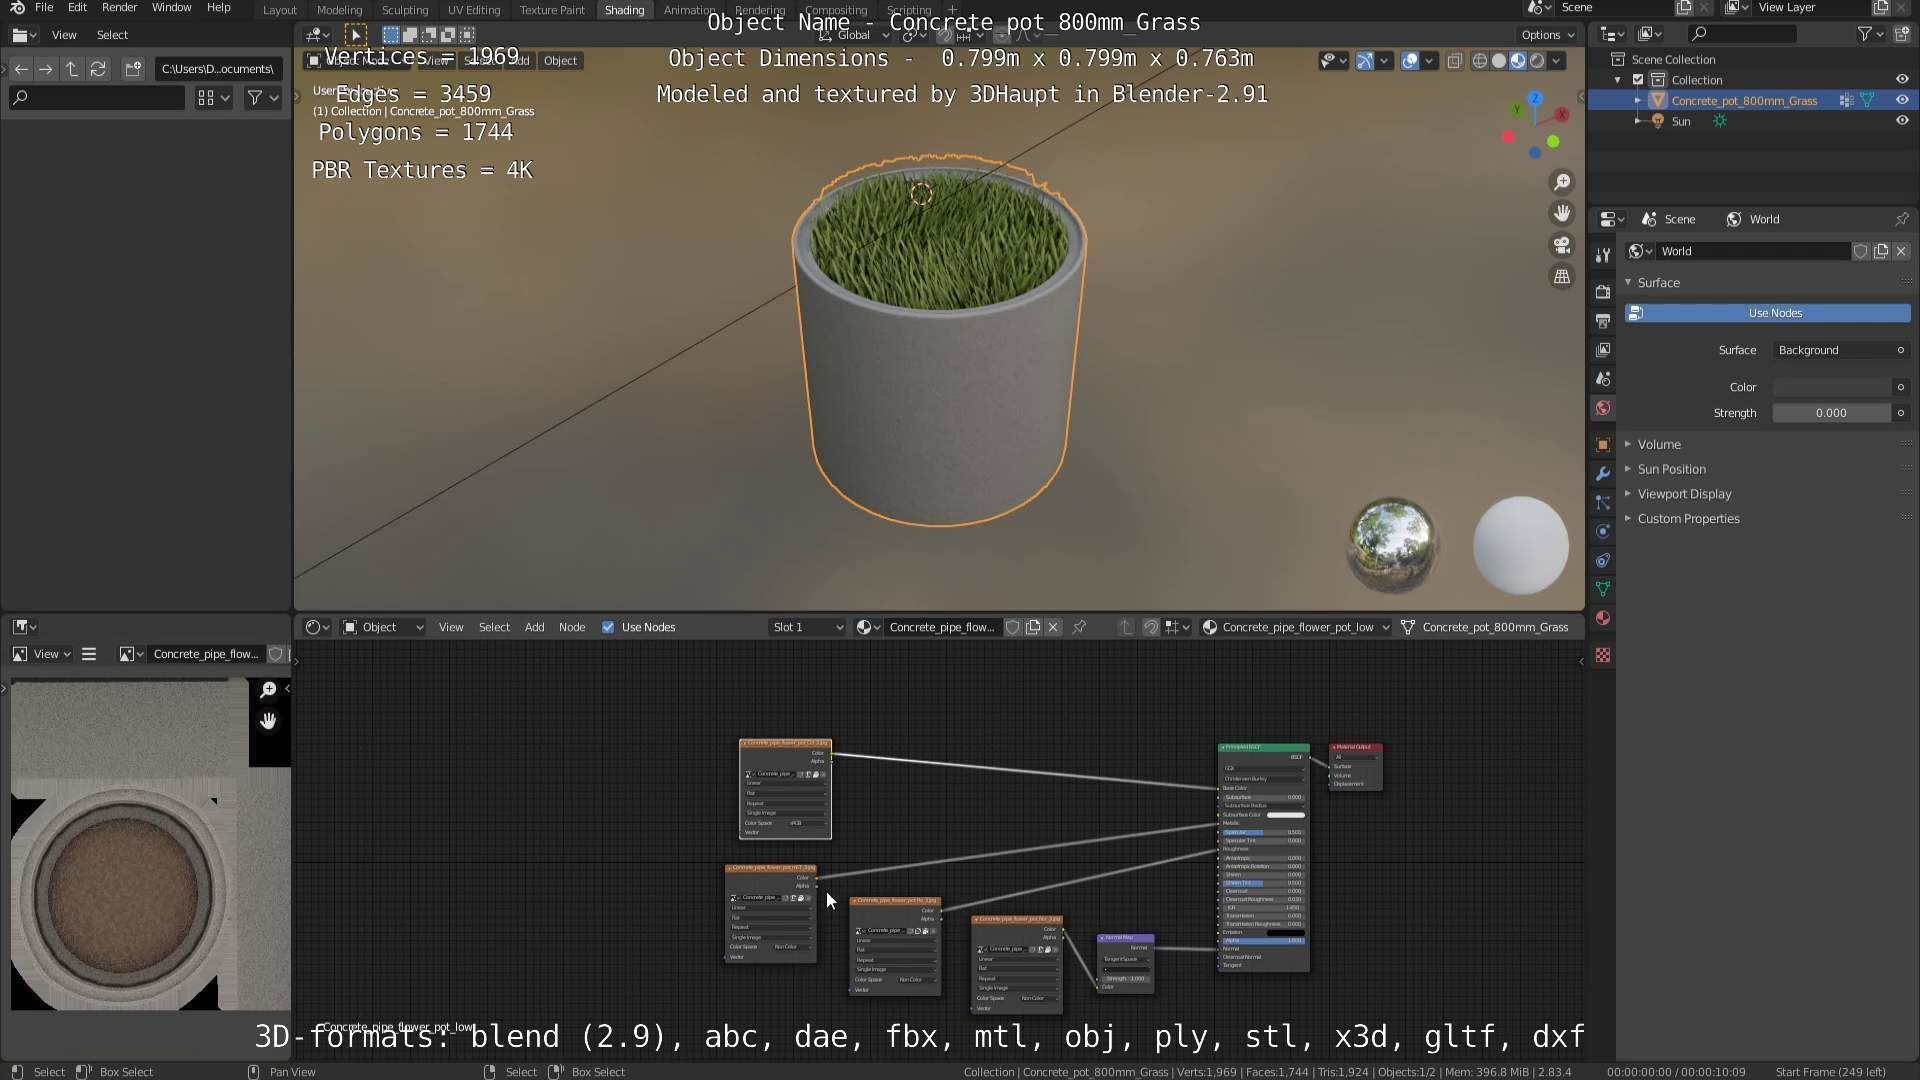Zoom the image editor with magnifier
This screenshot has width=1920, height=1080.
point(268,690)
